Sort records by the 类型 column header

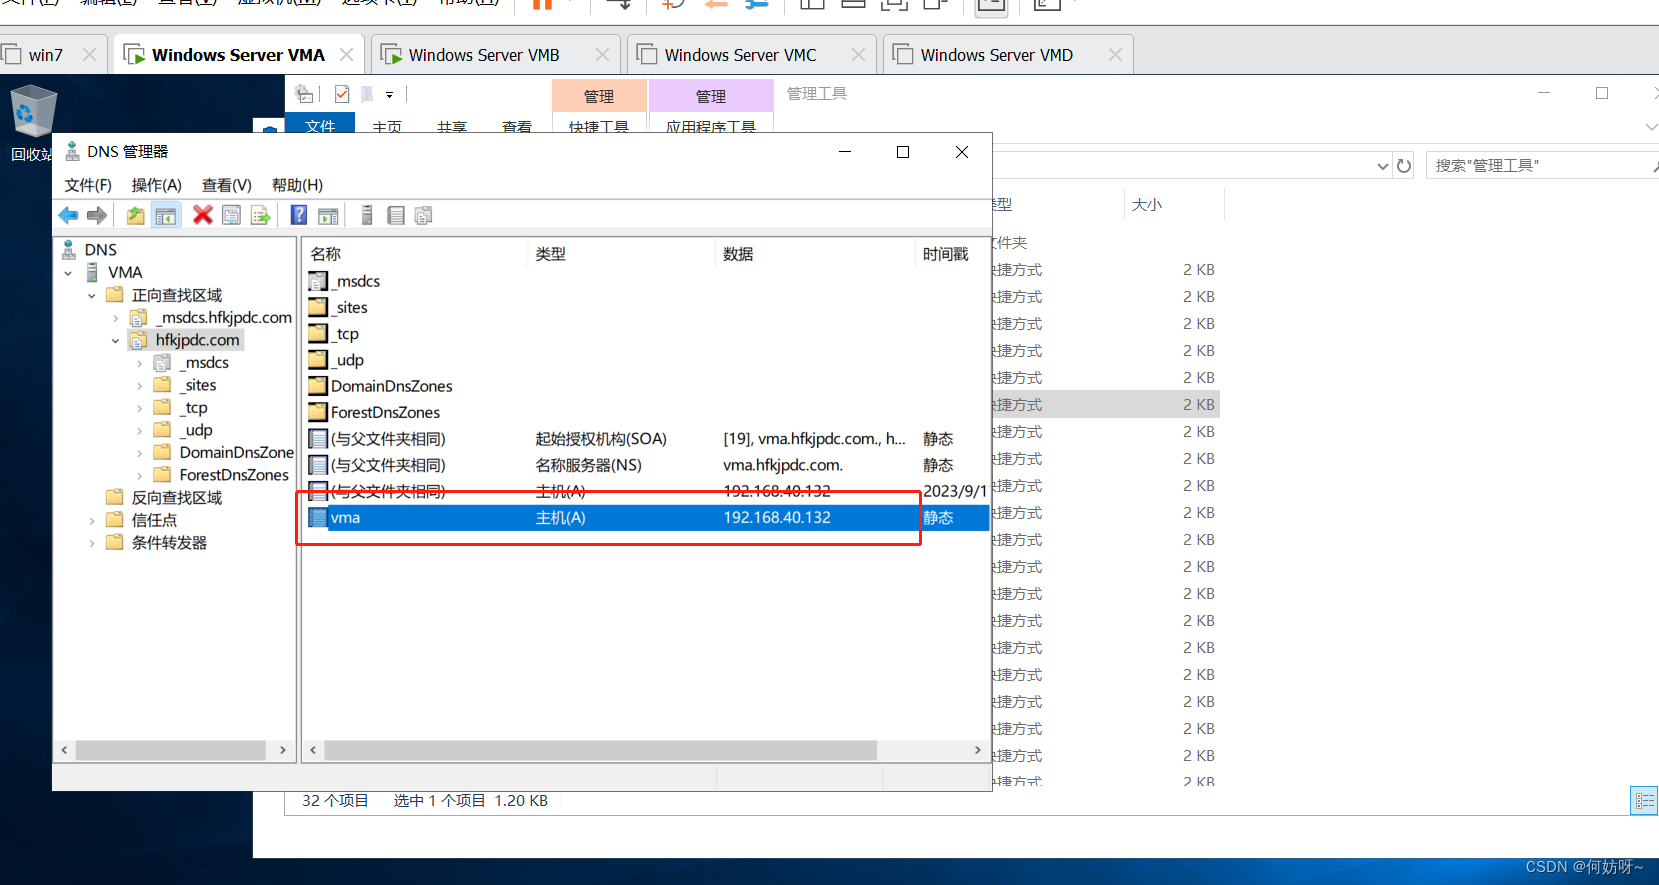pyautogui.click(x=621, y=254)
